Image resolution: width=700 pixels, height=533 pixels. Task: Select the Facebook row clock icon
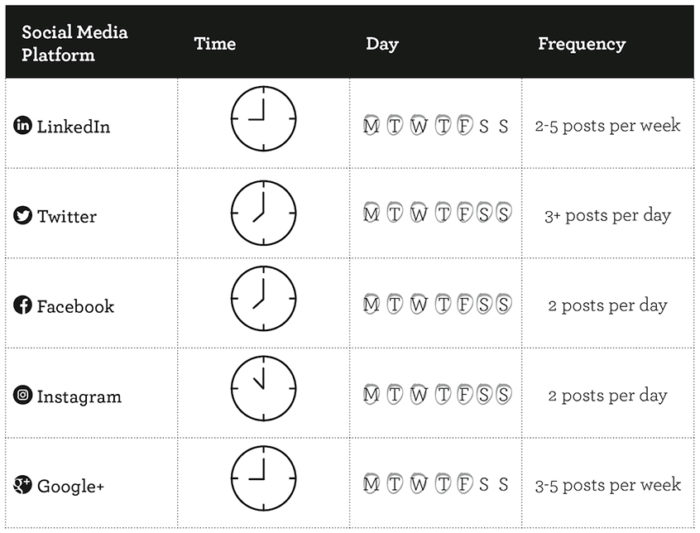(263, 298)
